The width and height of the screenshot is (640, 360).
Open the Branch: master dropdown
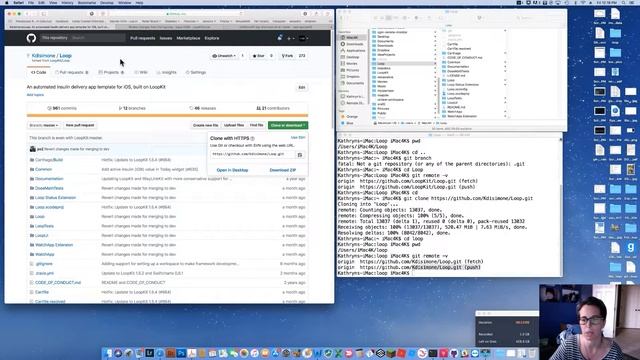pyautogui.click(x=44, y=125)
